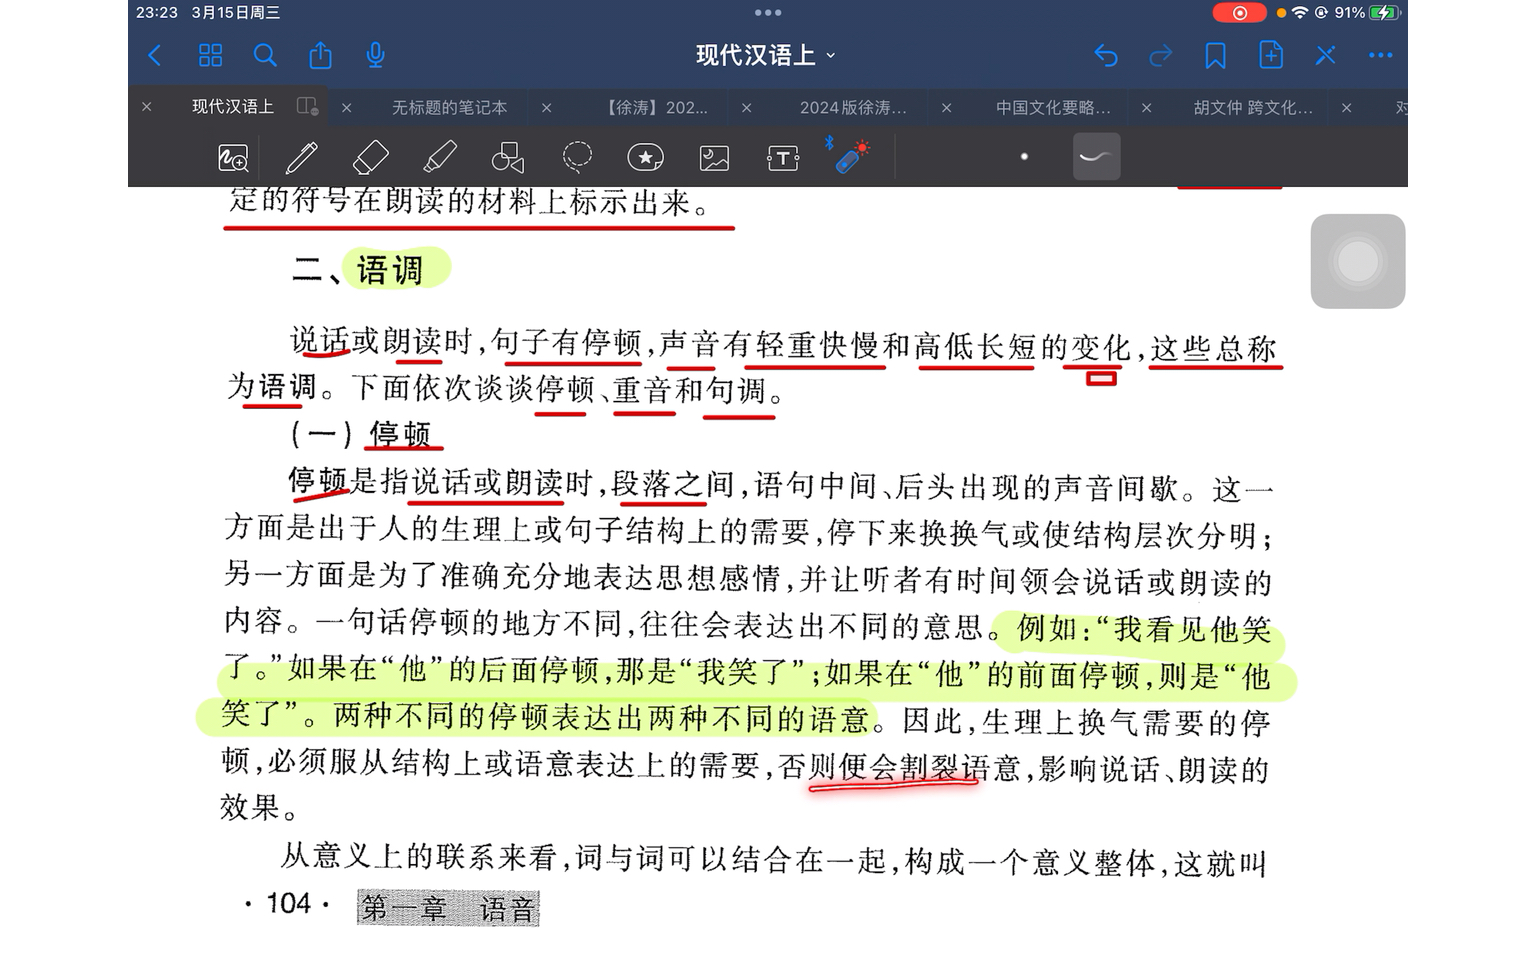Switch to the 2024版徐涛... tab
Image resolution: width=1536 pixels, height=960 pixels.
pos(853,107)
